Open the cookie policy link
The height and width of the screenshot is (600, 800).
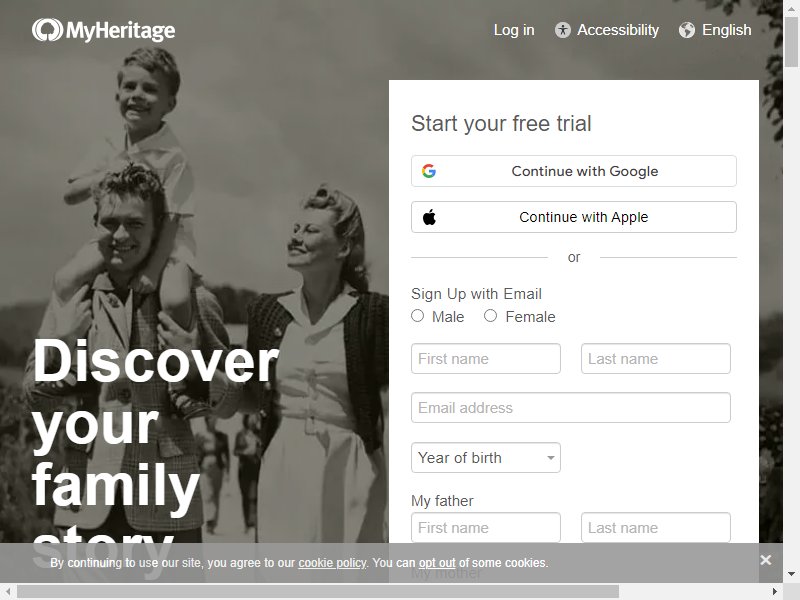tap(332, 563)
